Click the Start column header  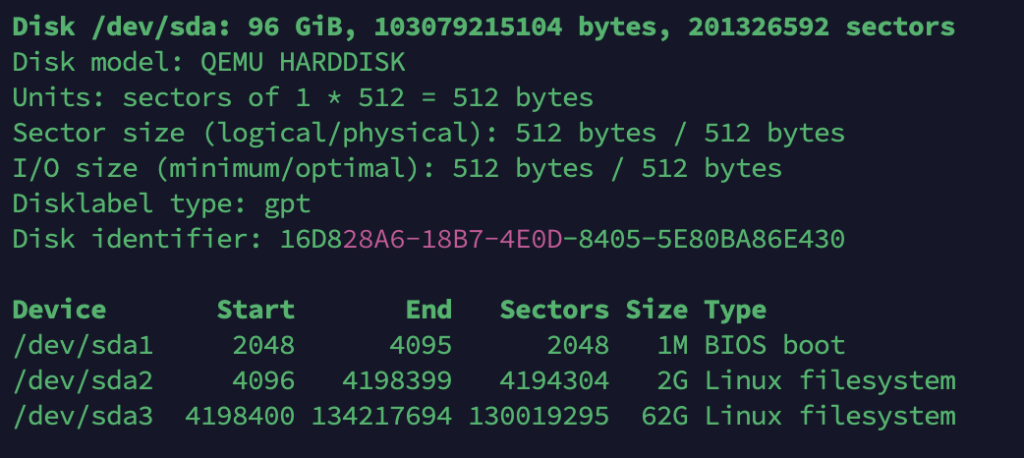256,310
